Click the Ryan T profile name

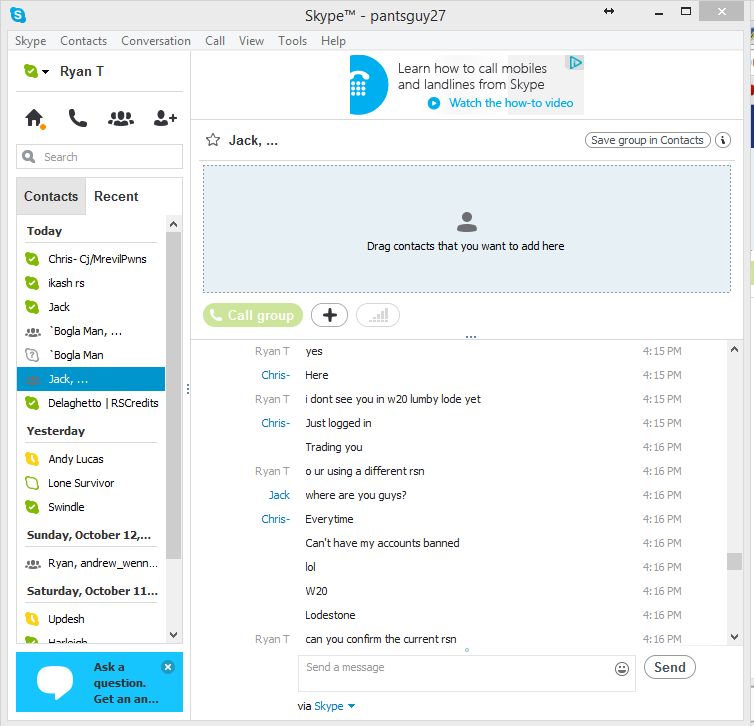click(x=81, y=72)
